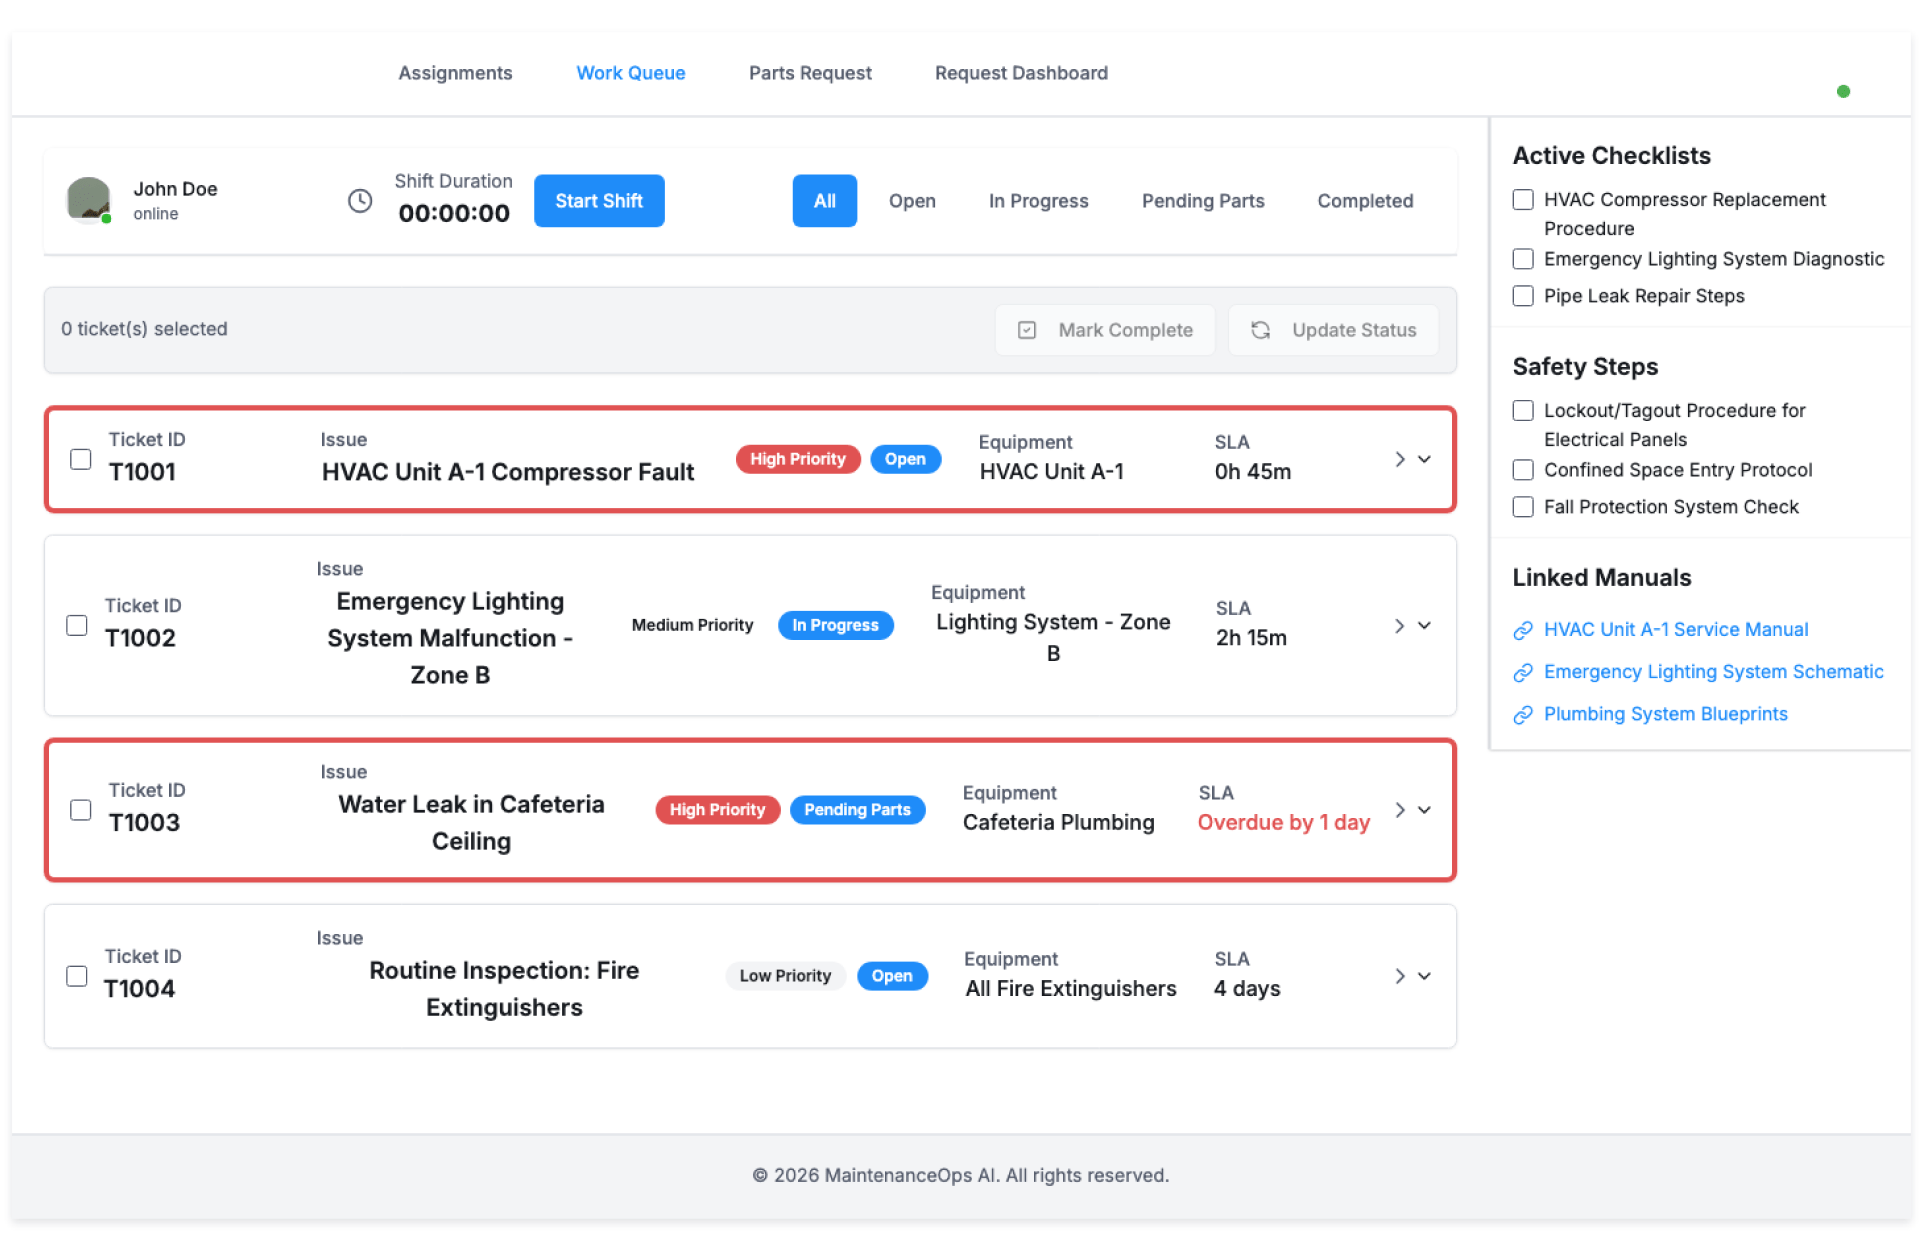The height and width of the screenshot is (1248, 1920).
Task: Click the Update Status refresh icon
Action: (1260, 330)
